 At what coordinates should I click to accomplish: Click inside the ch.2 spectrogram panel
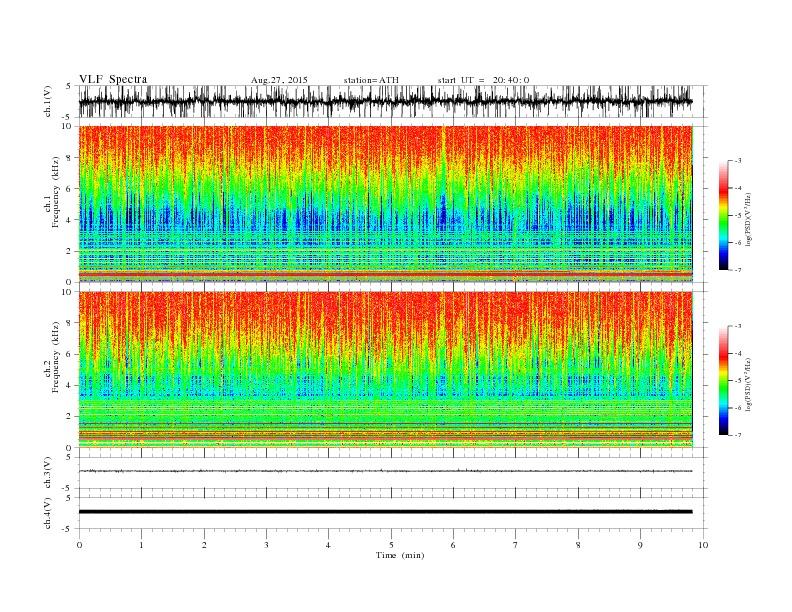click(x=386, y=369)
